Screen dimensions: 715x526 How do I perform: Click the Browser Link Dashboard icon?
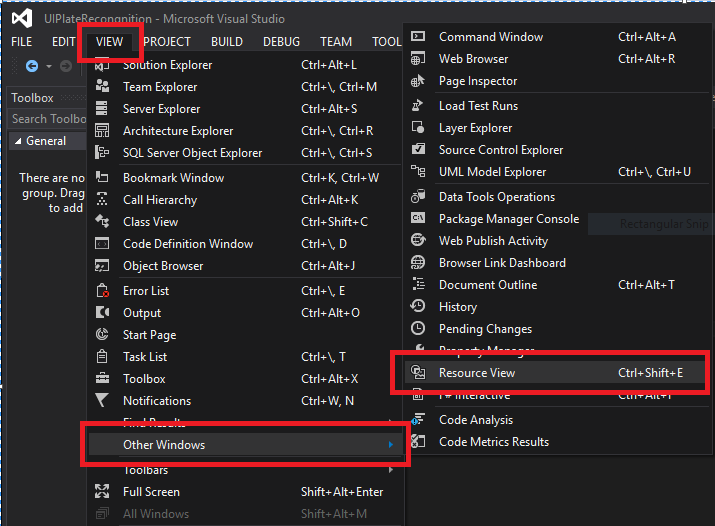(418, 262)
